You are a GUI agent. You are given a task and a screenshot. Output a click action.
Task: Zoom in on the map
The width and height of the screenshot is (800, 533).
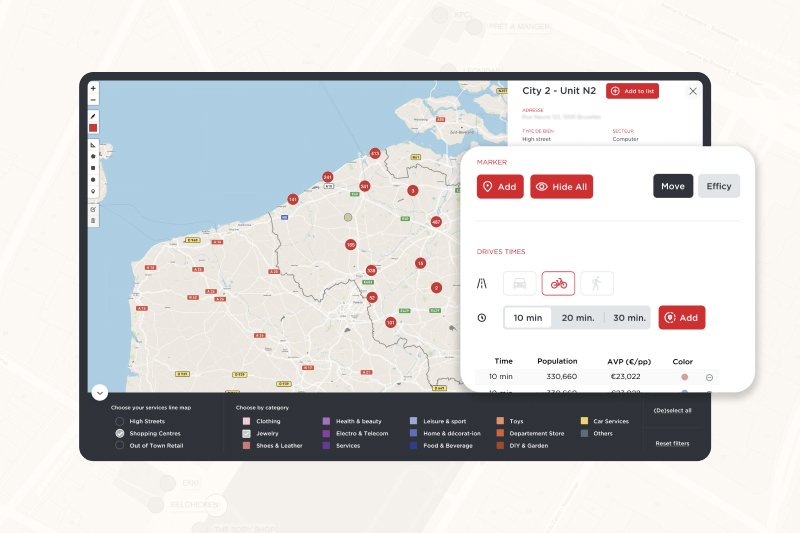tap(93, 88)
